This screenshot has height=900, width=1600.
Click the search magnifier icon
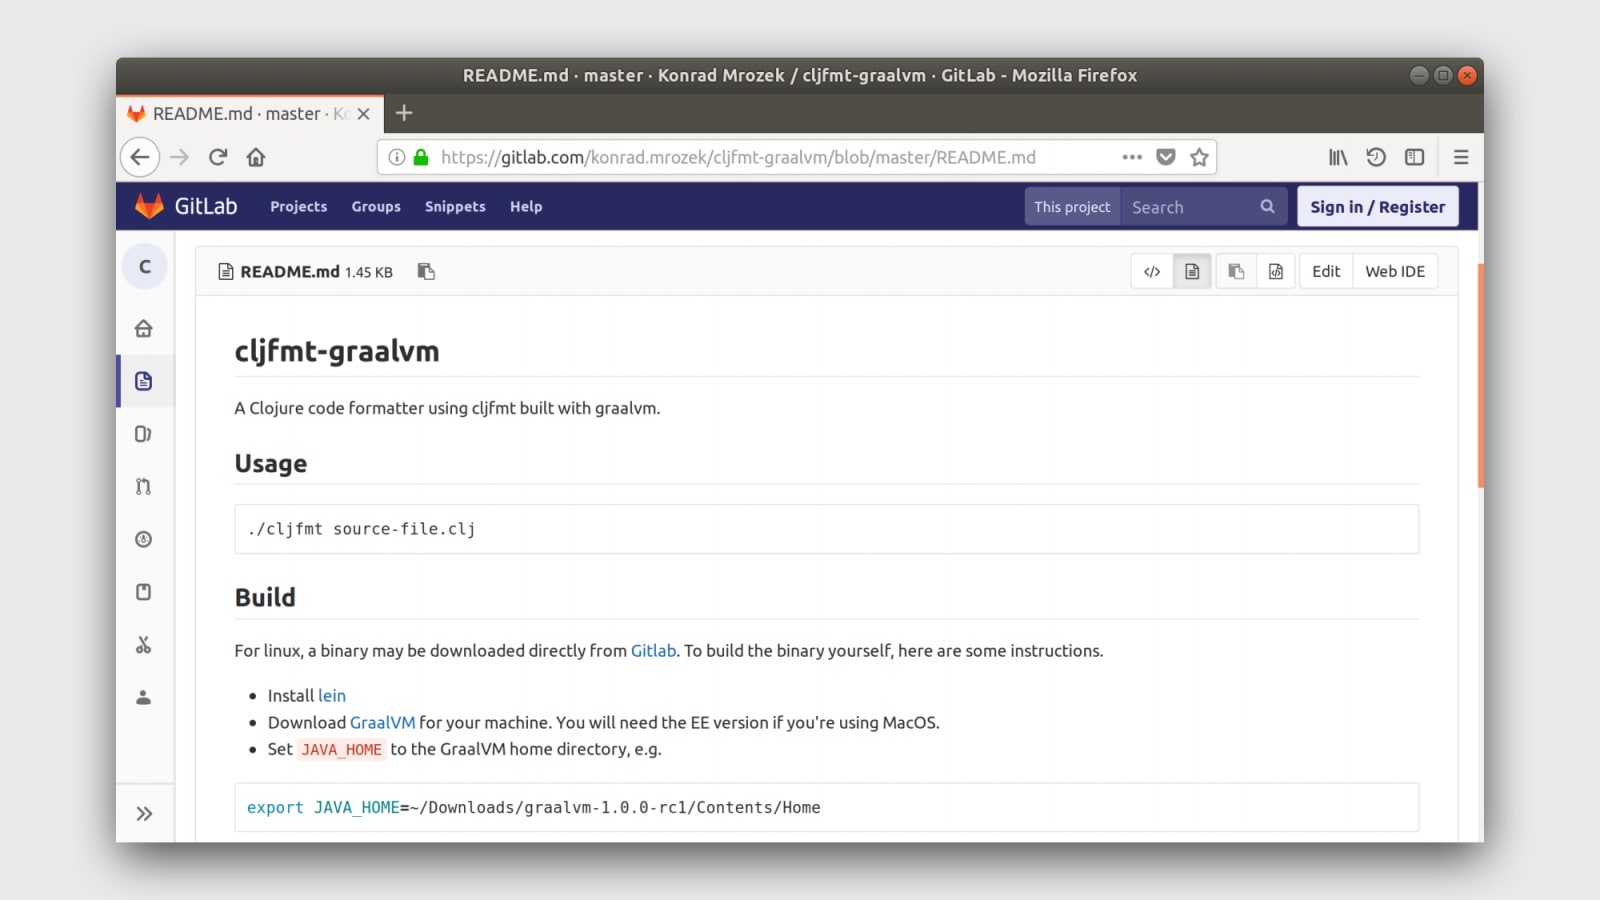click(x=1267, y=206)
